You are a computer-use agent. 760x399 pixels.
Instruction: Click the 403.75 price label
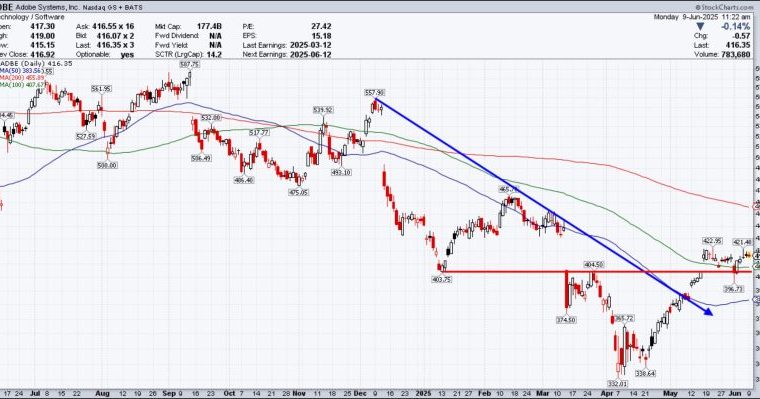(442, 279)
